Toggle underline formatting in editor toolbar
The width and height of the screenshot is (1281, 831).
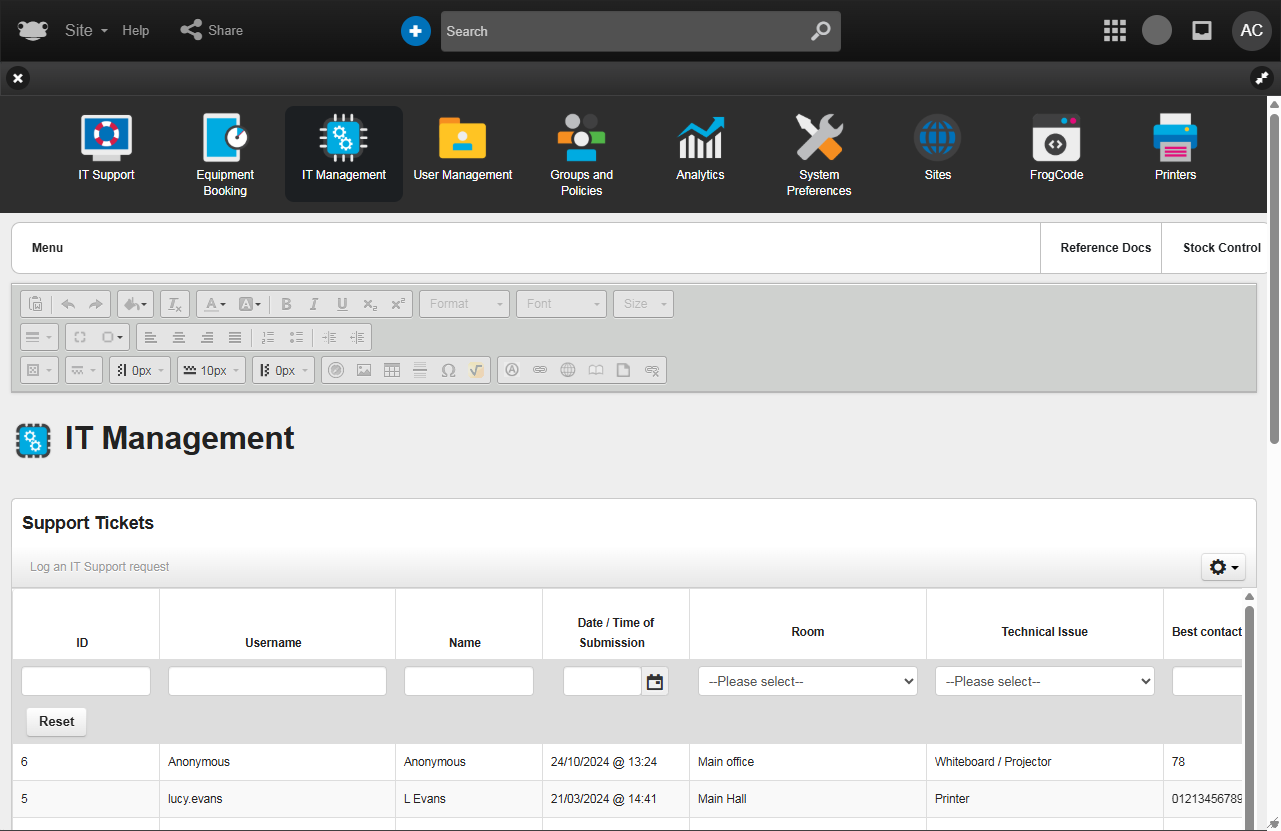pos(342,304)
